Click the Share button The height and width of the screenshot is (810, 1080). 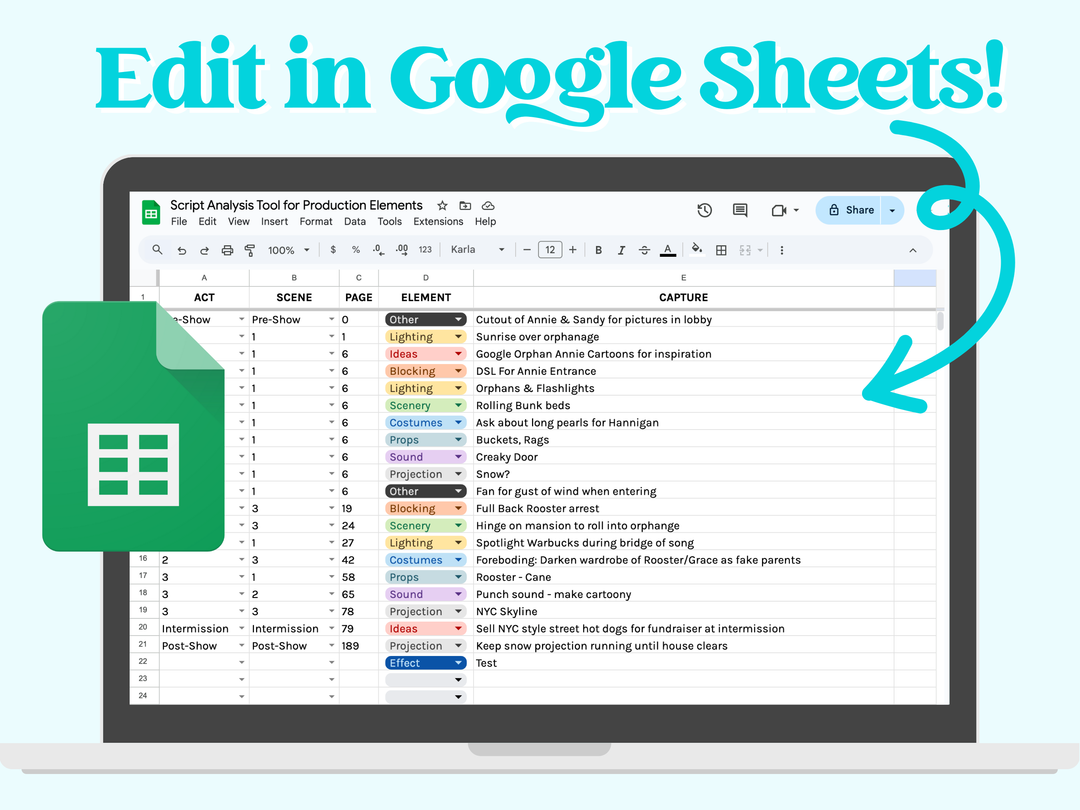pos(850,210)
